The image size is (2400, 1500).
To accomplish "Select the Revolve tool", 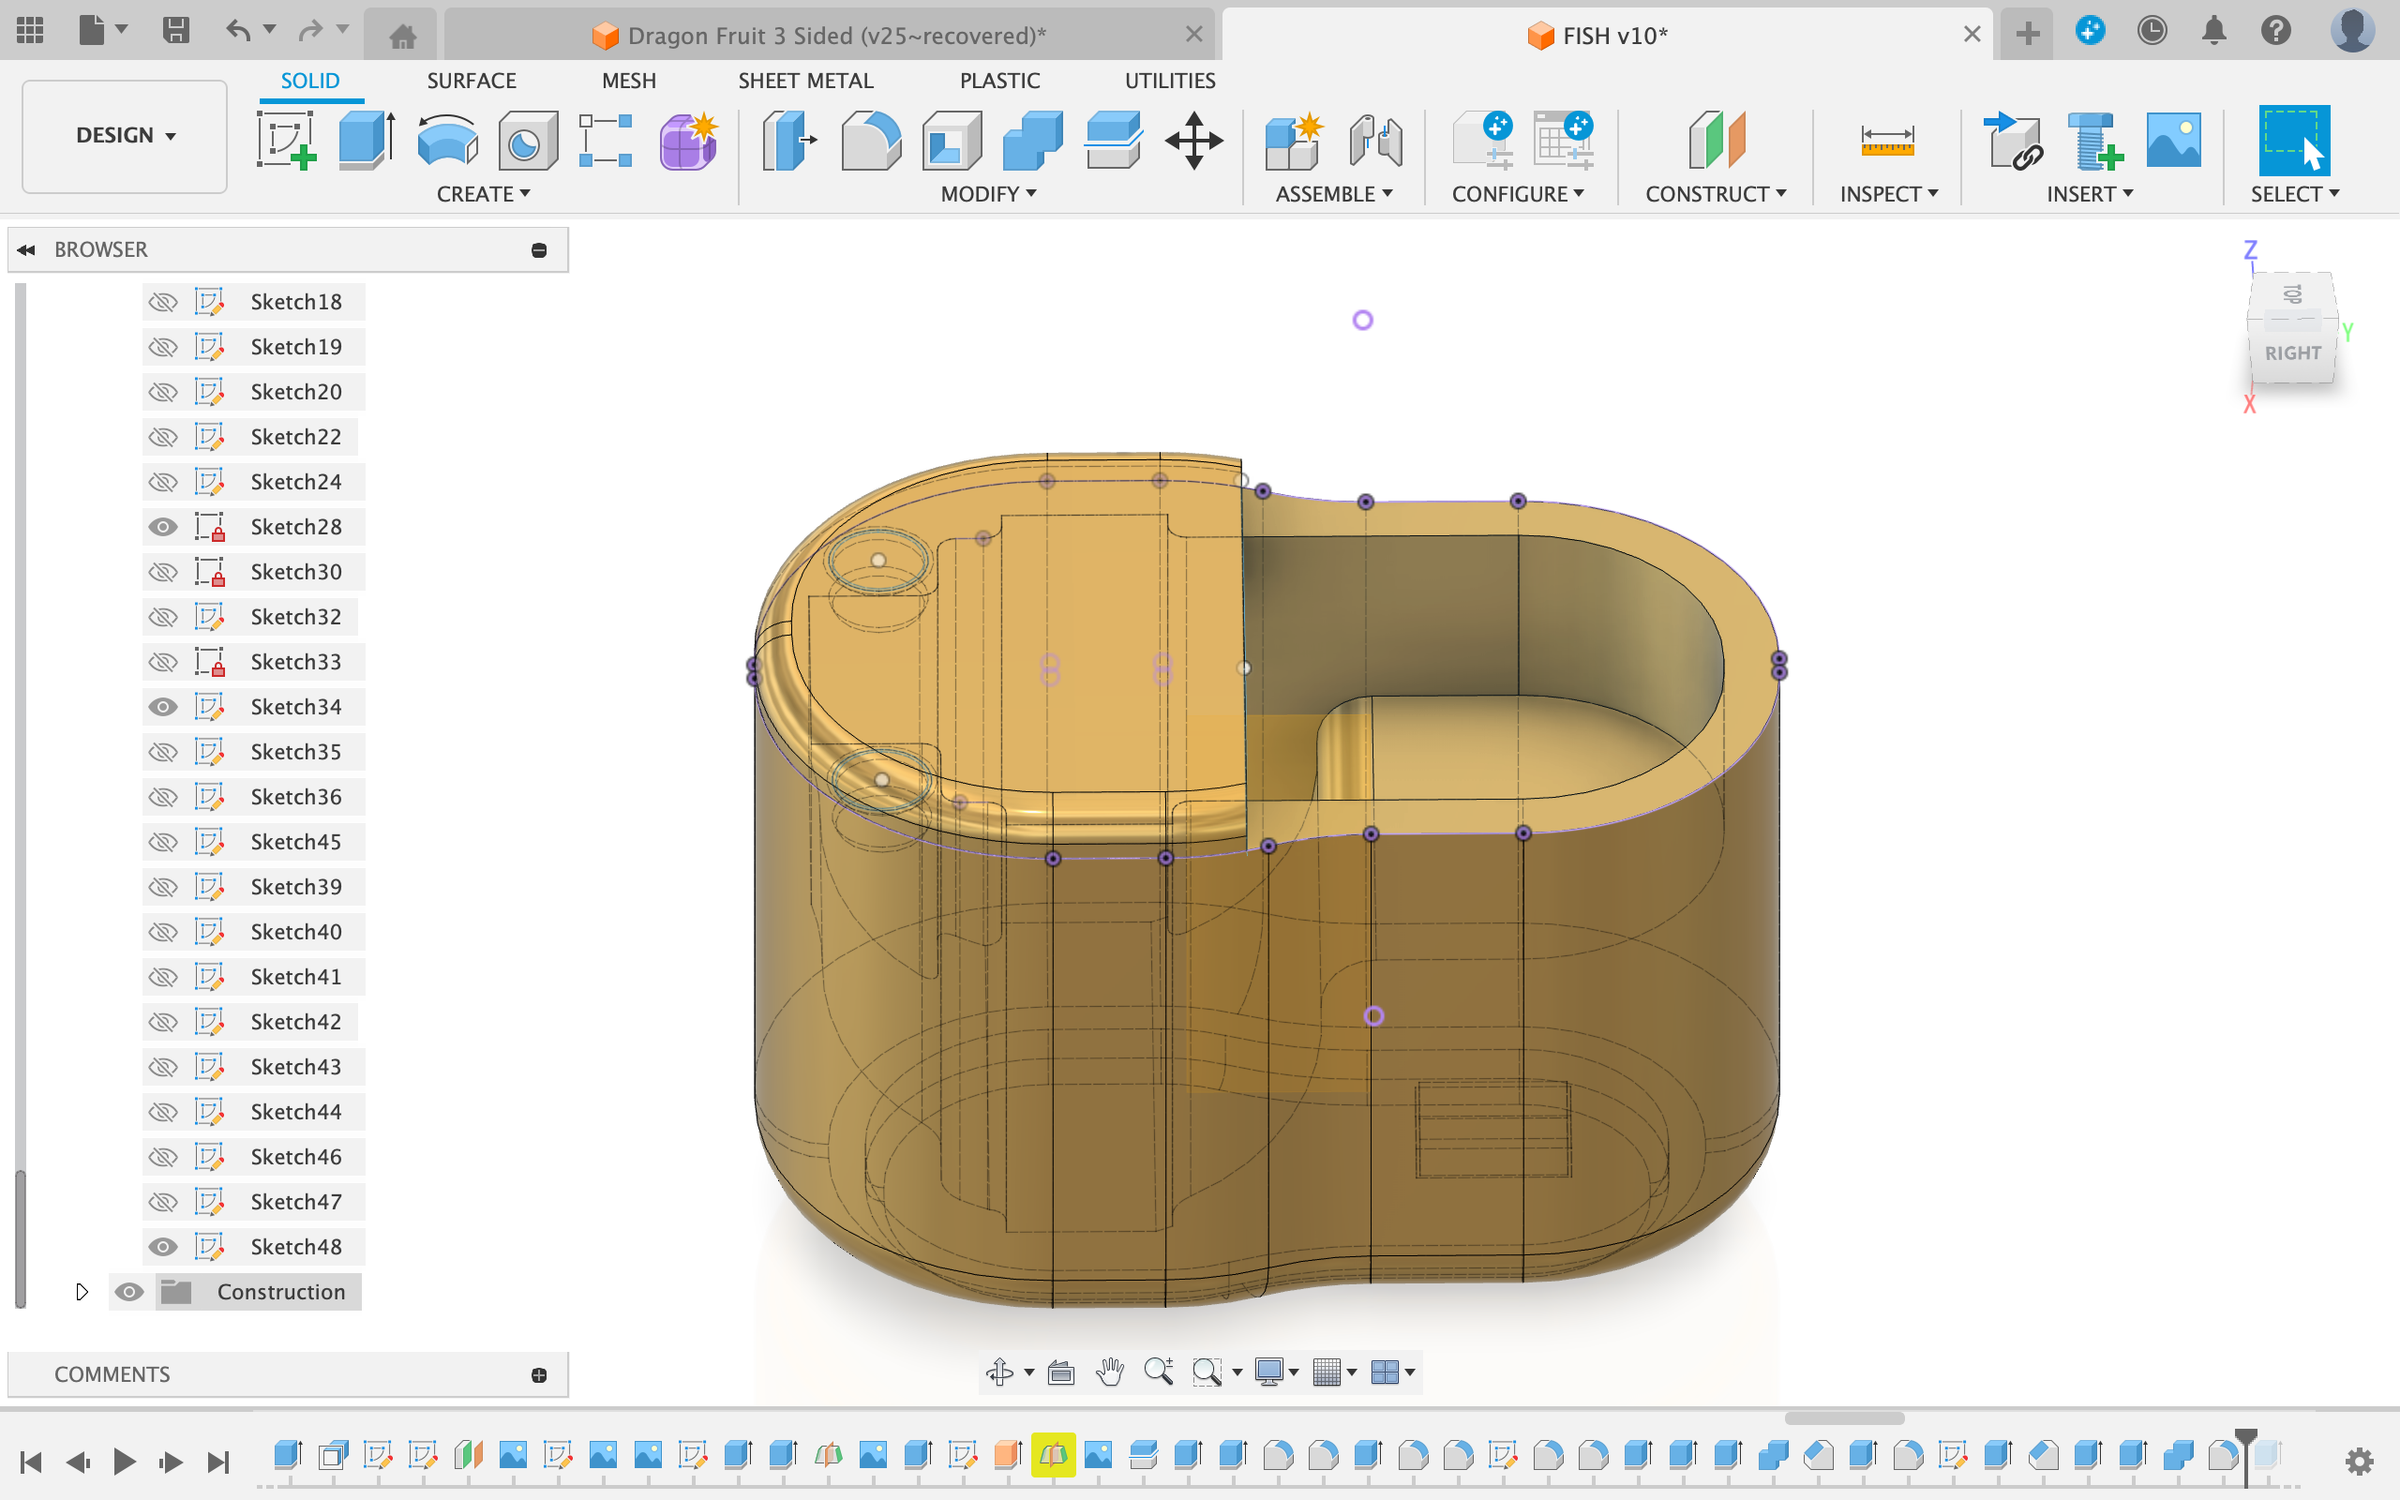I will pos(447,140).
